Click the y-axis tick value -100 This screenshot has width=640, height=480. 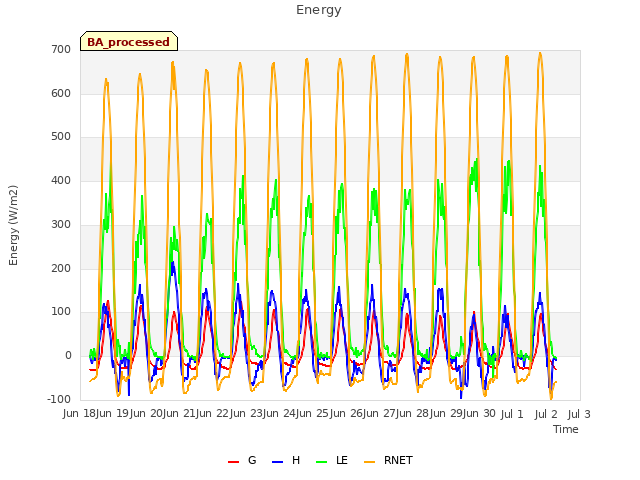pyautogui.click(x=59, y=399)
